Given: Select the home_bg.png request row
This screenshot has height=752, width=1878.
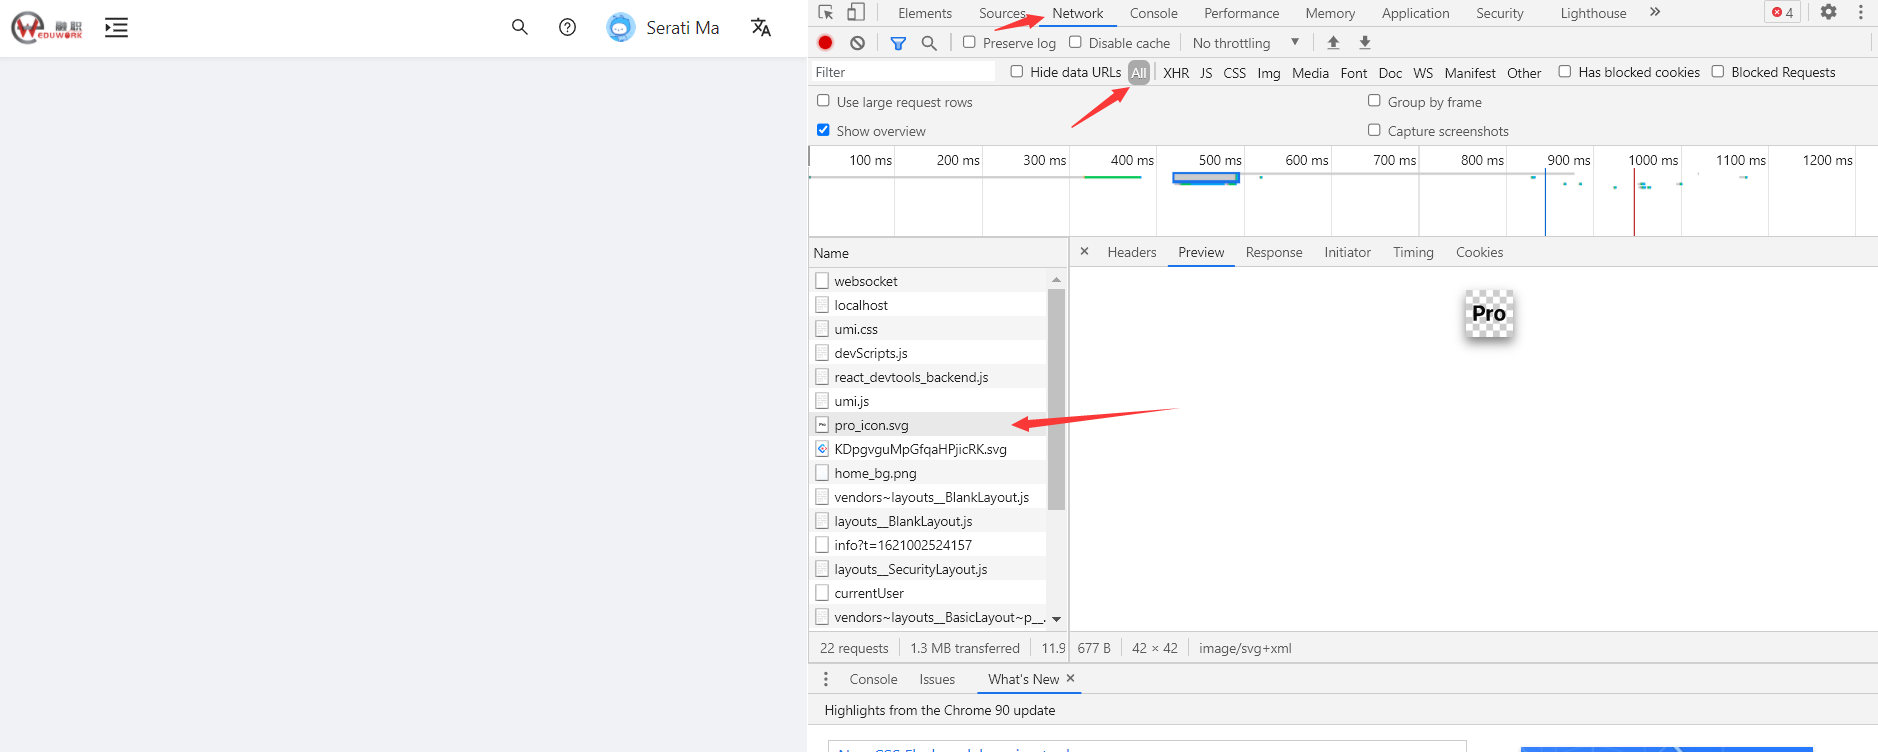Looking at the screenshot, I should click(x=928, y=473).
